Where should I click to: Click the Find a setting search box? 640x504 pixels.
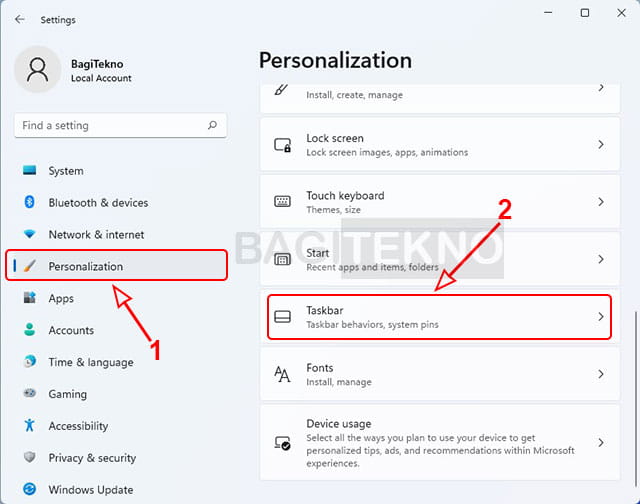point(120,125)
